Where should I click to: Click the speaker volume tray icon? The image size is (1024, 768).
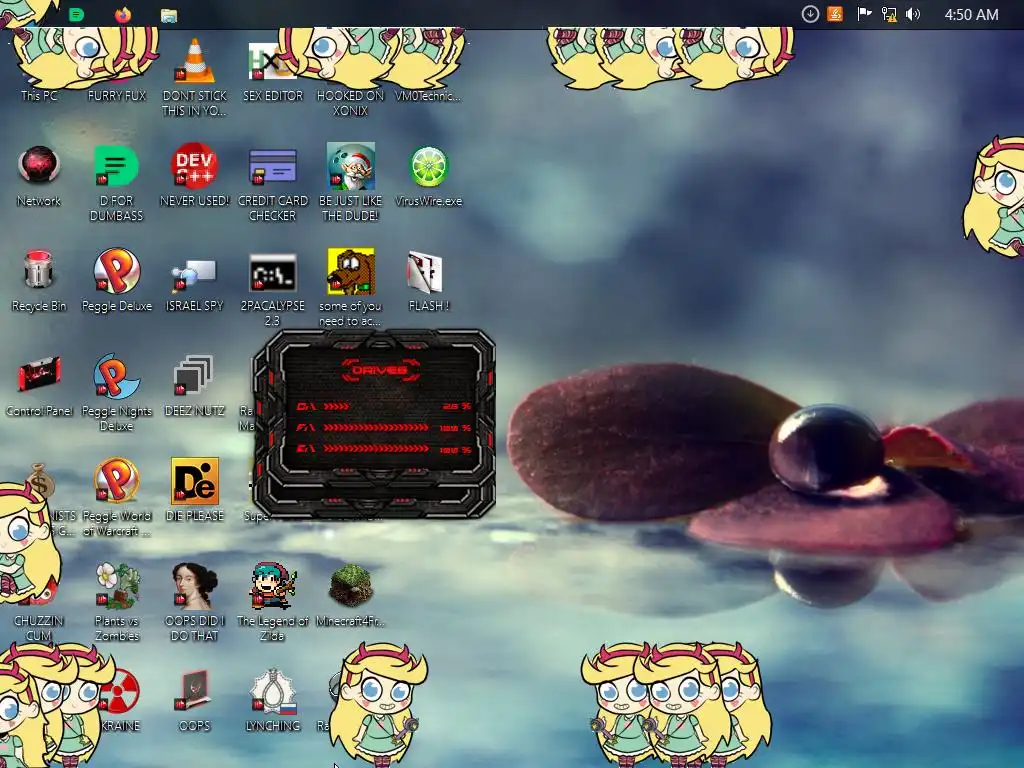tap(913, 14)
